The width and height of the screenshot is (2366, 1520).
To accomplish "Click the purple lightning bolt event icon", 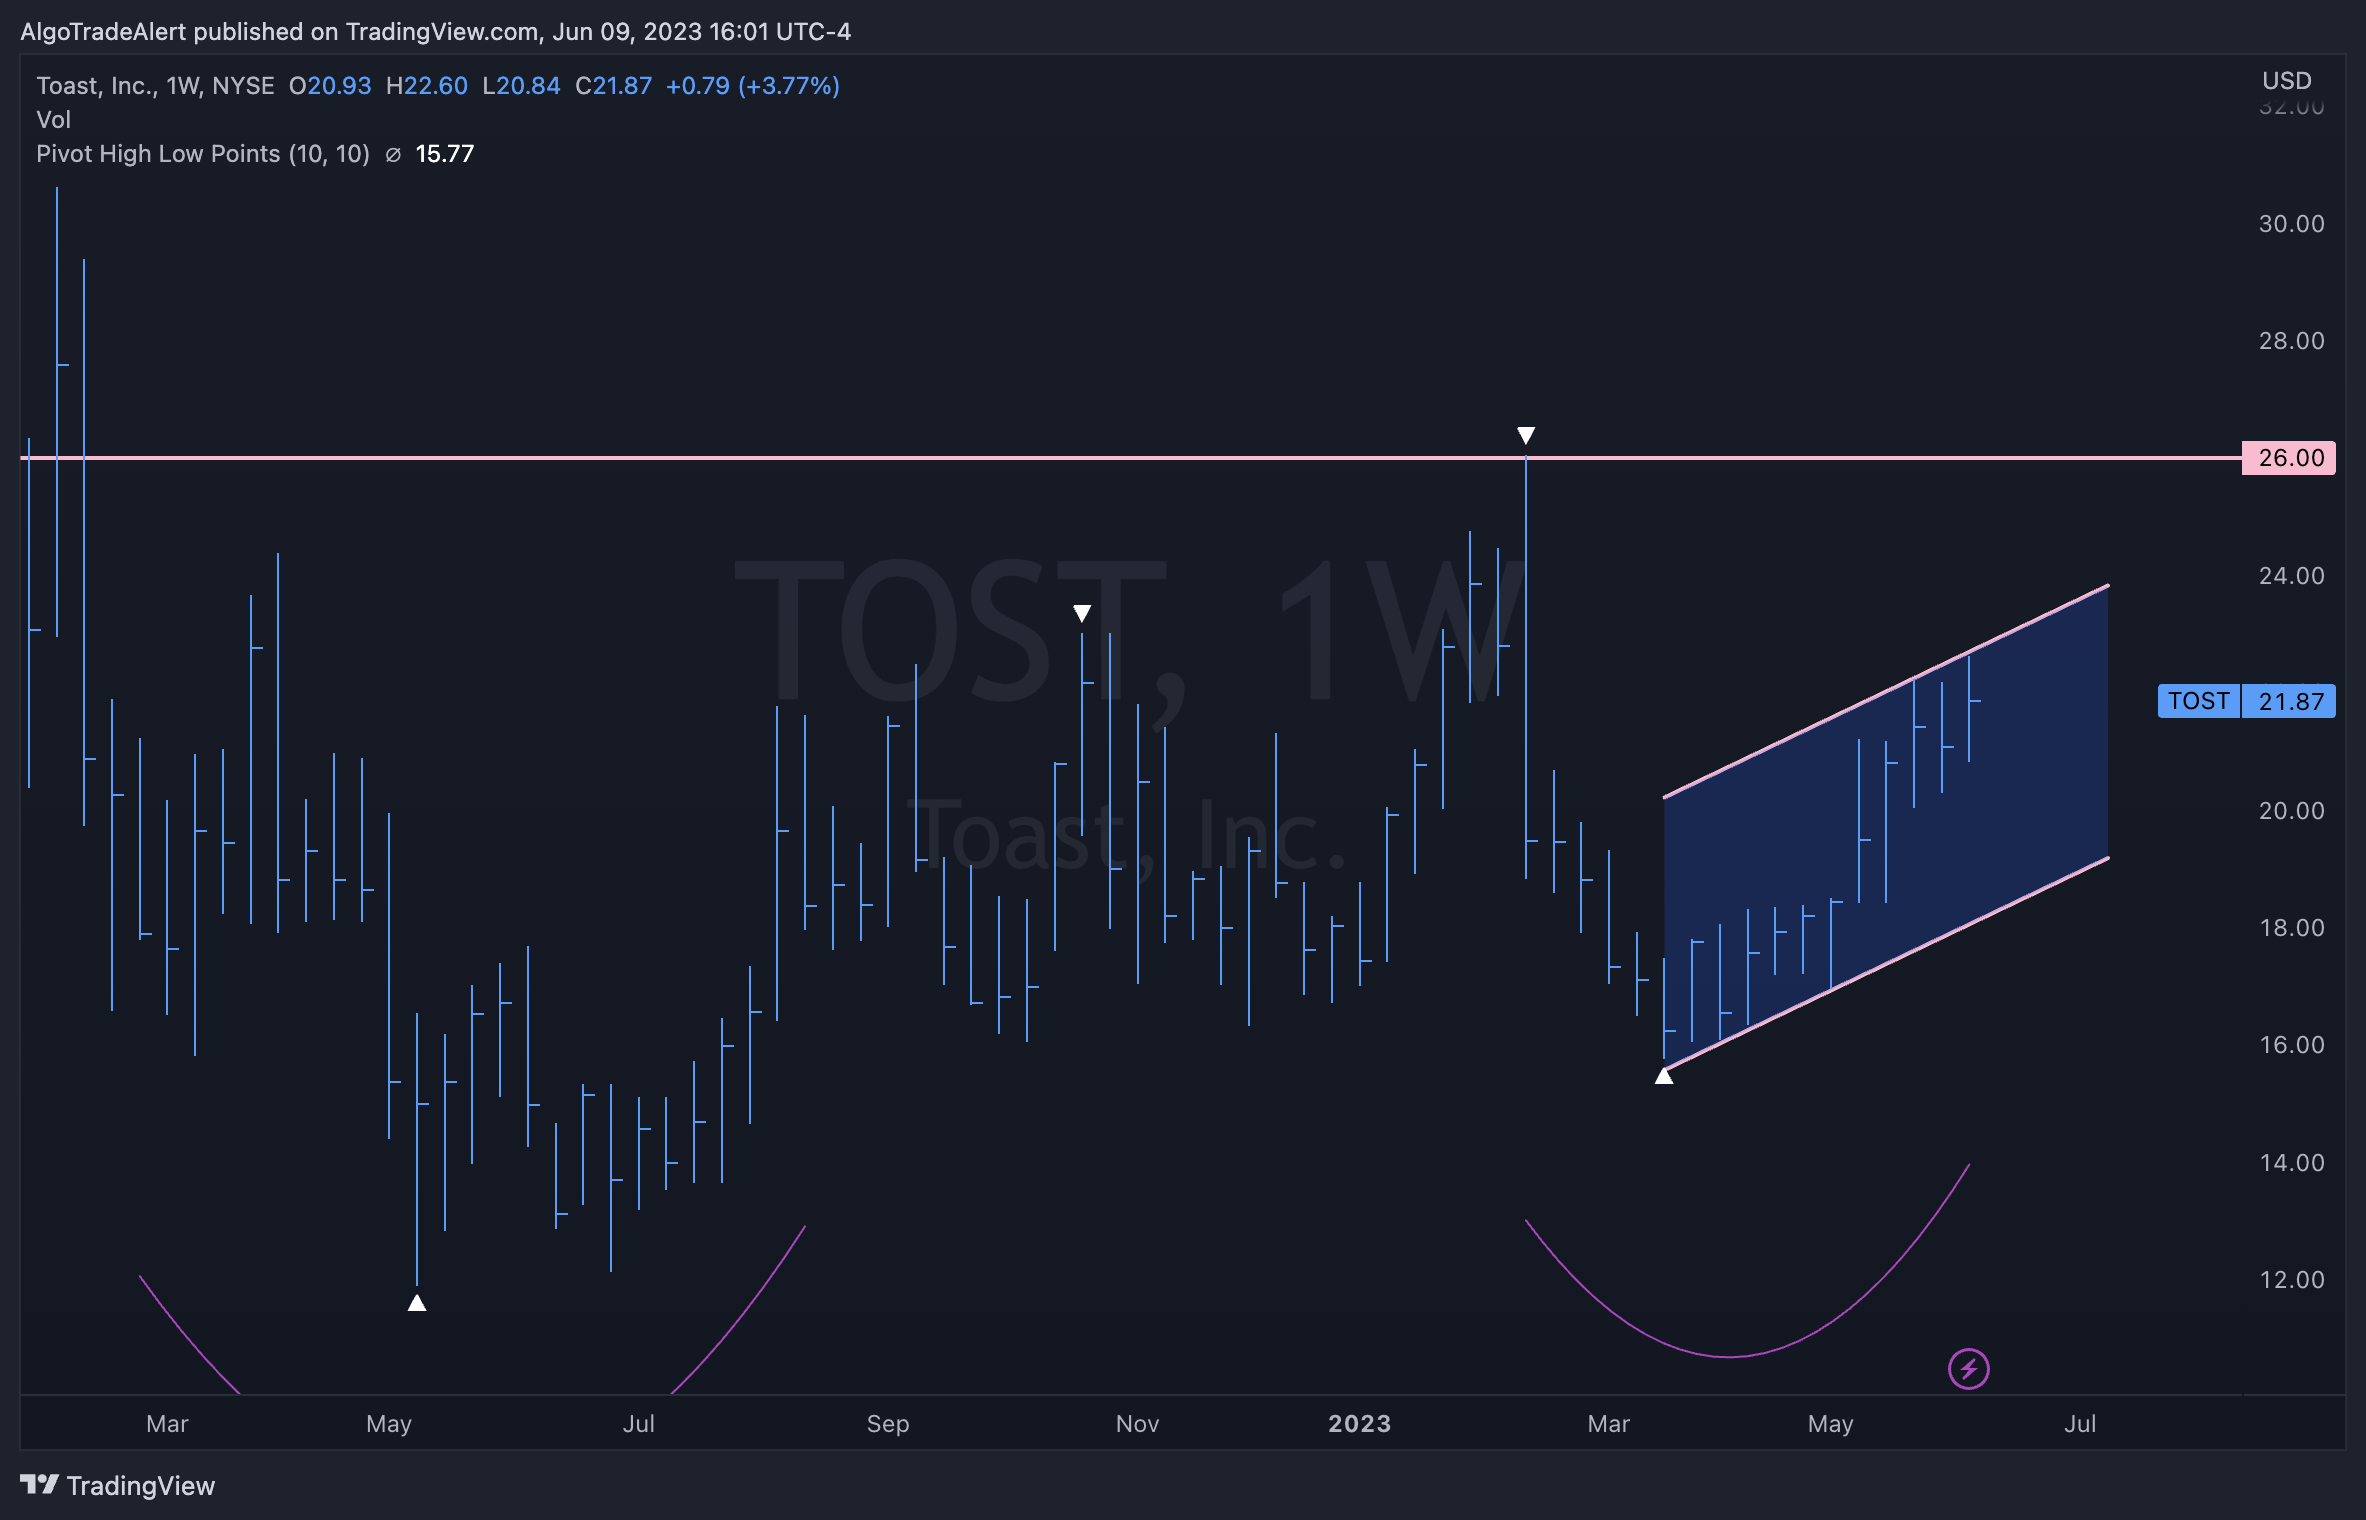I will [x=1968, y=1369].
